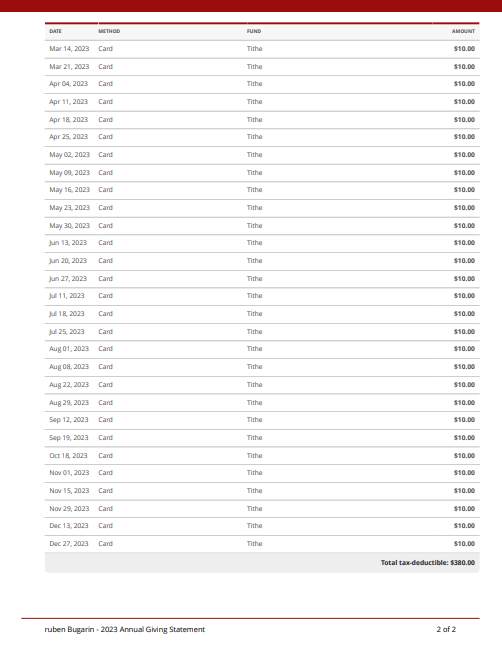Click the Total tax-deductible $380.00 text
502x651 pixels.
tap(428, 563)
